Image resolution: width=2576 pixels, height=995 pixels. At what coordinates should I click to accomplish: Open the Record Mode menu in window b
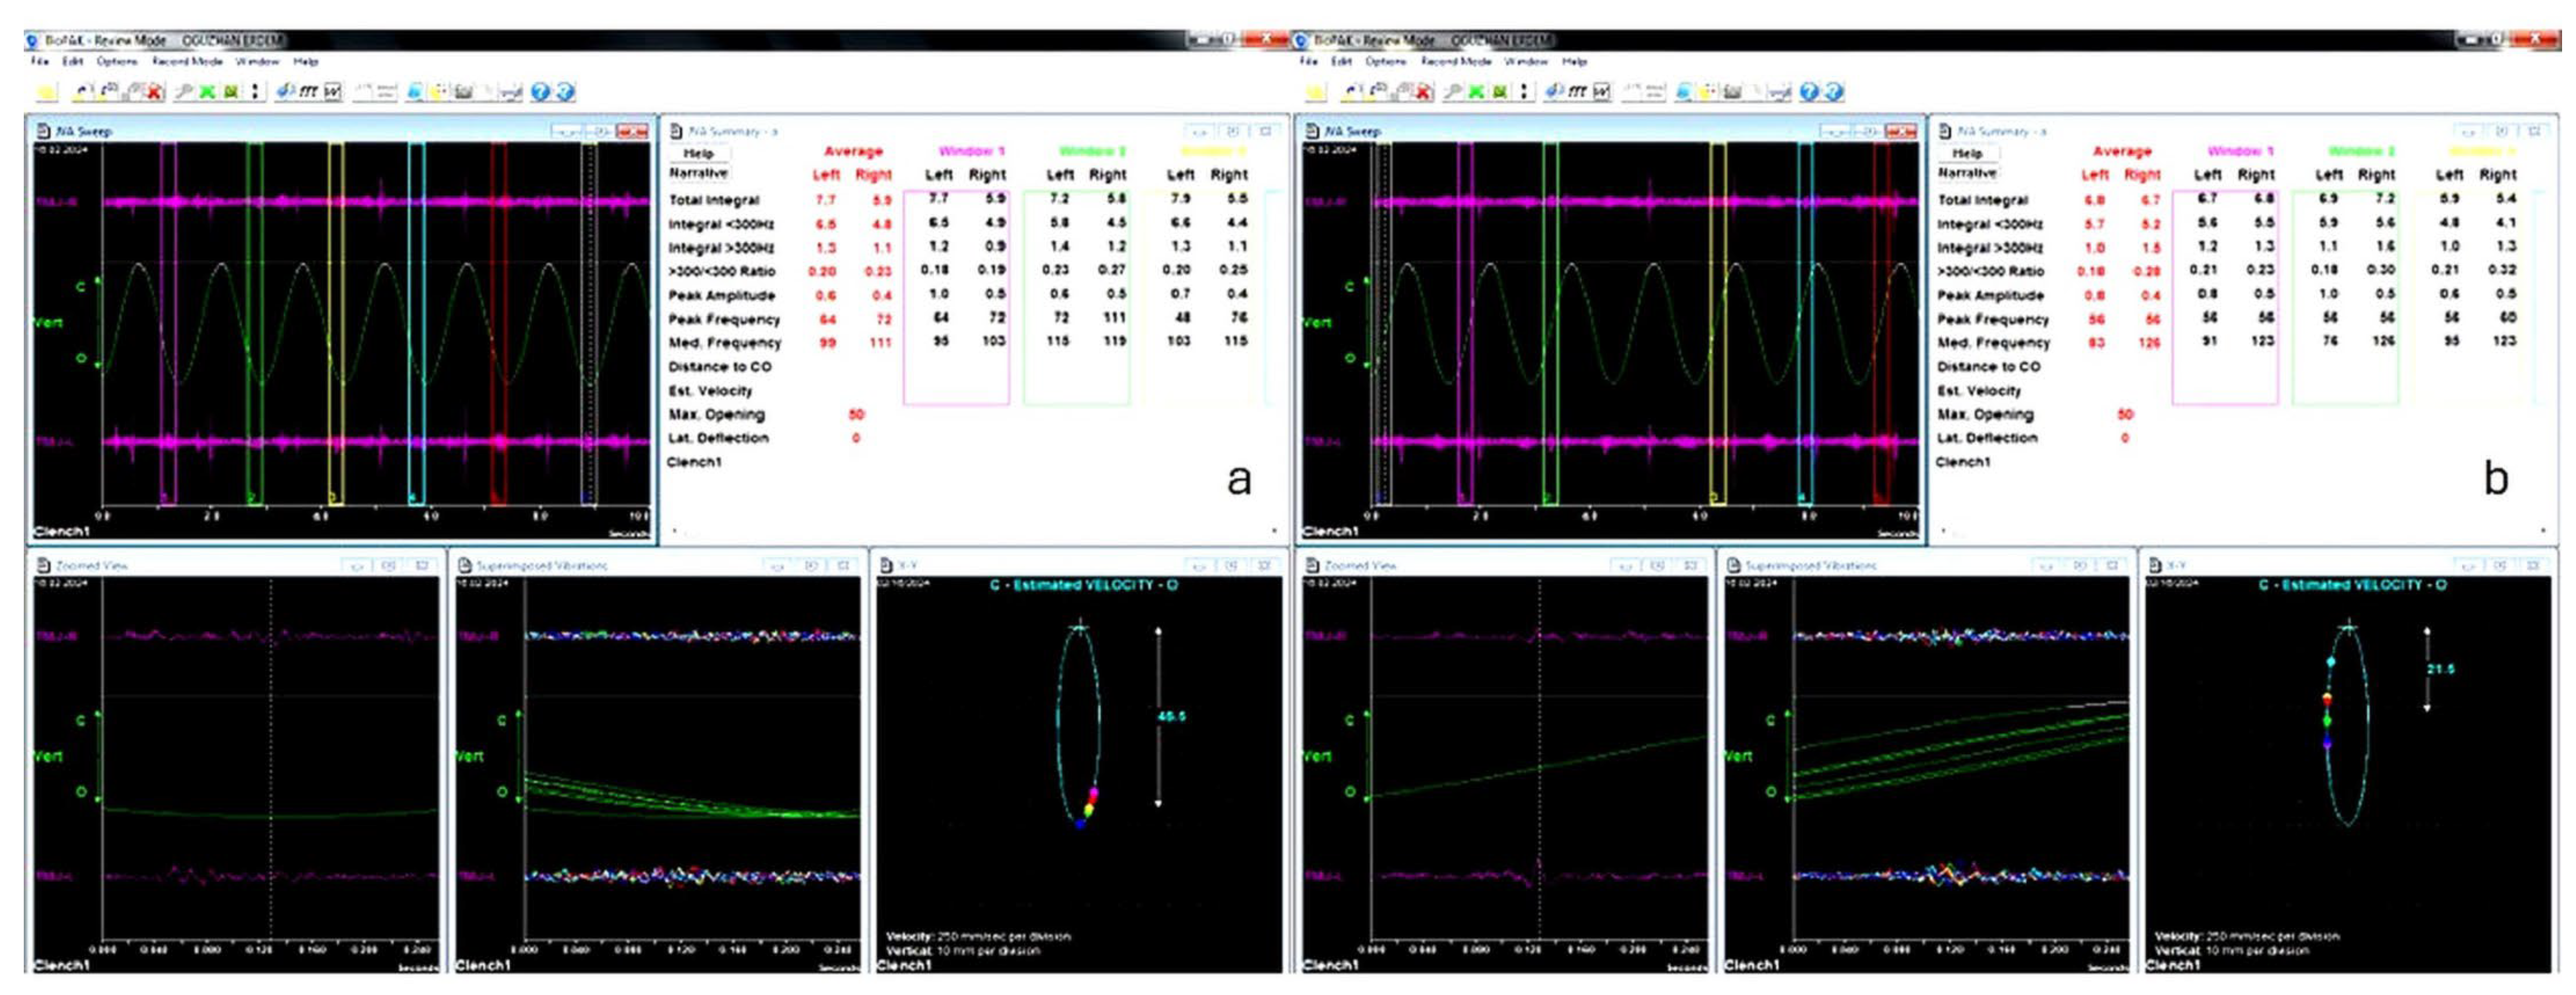pyautogui.click(x=1456, y=62)
